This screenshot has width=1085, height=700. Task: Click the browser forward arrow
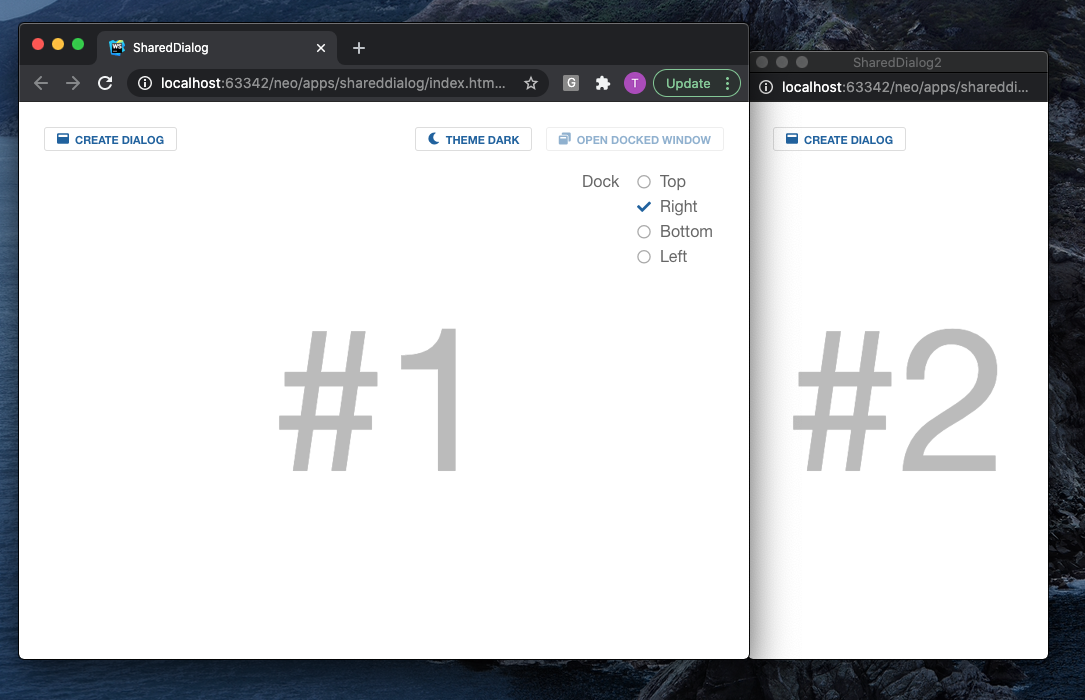point(73,83)
